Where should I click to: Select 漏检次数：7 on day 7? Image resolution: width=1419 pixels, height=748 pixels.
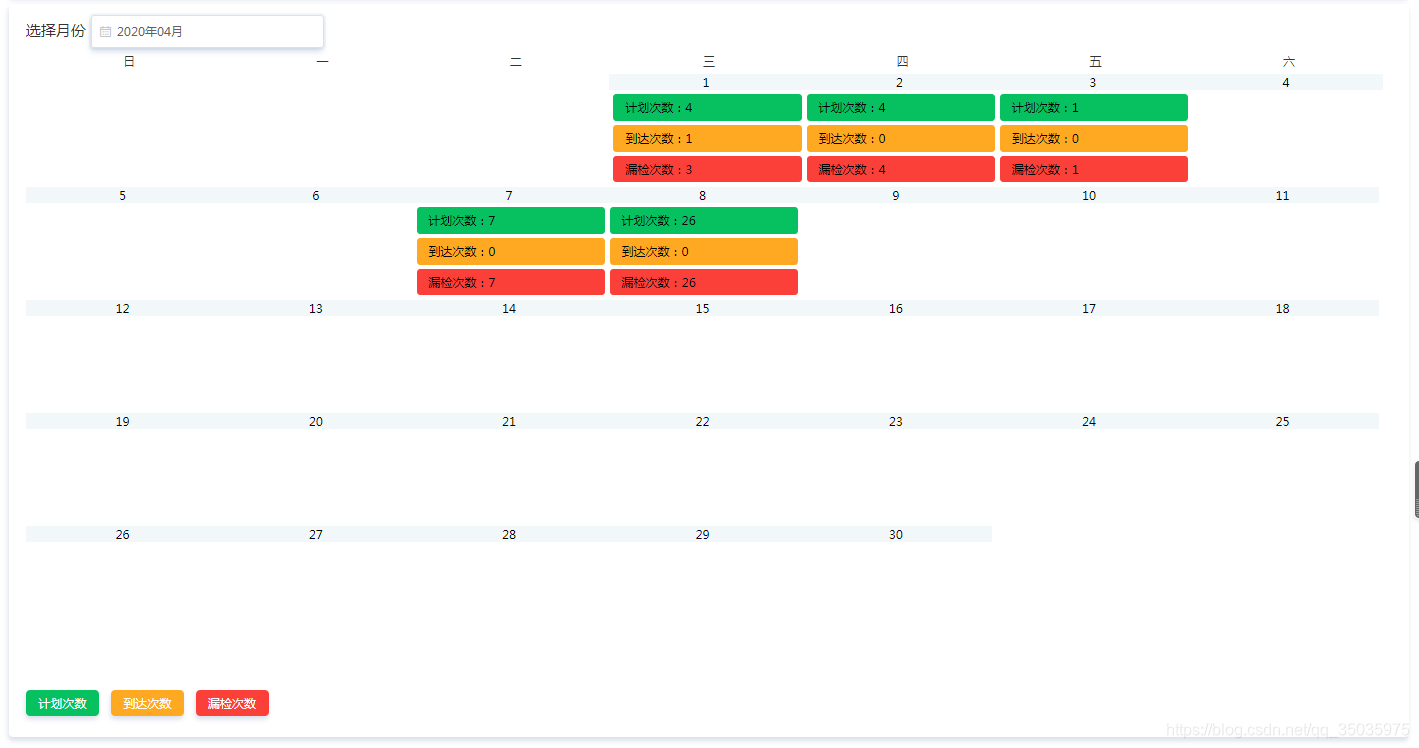click(510, 282)
